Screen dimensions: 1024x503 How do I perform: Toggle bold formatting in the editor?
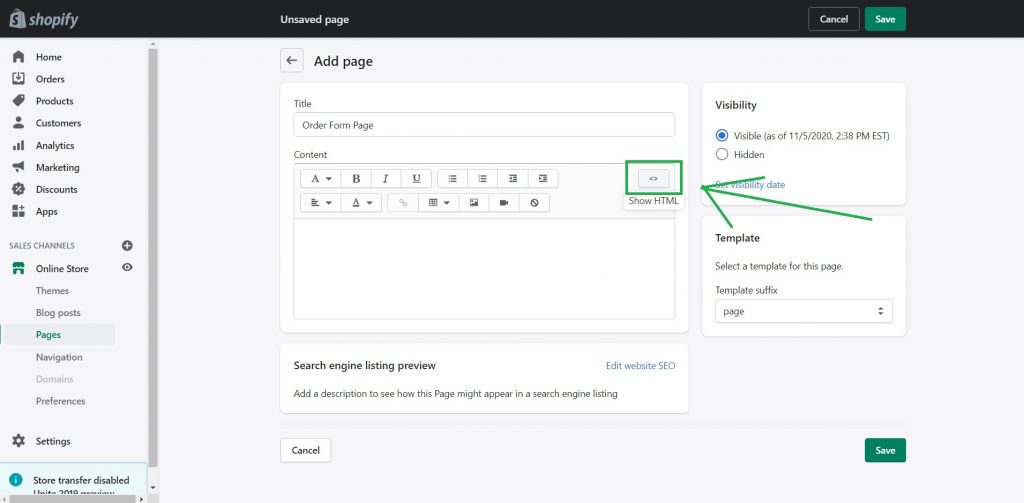click(356, 179)
